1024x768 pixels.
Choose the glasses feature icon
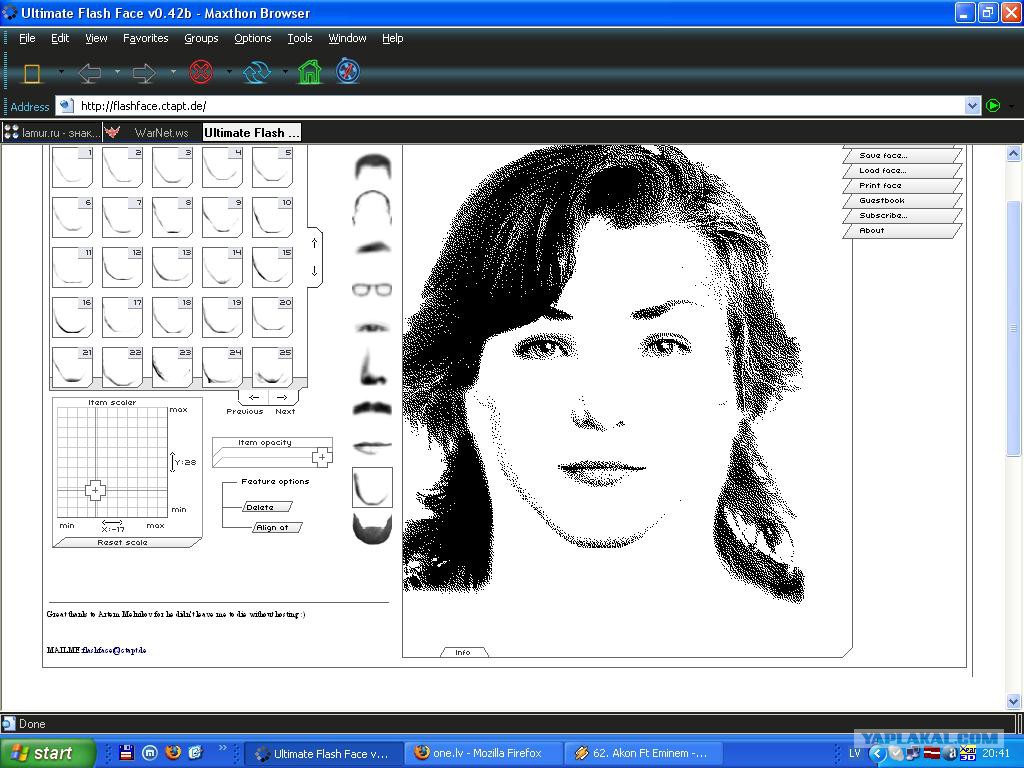tap(372, 290)
